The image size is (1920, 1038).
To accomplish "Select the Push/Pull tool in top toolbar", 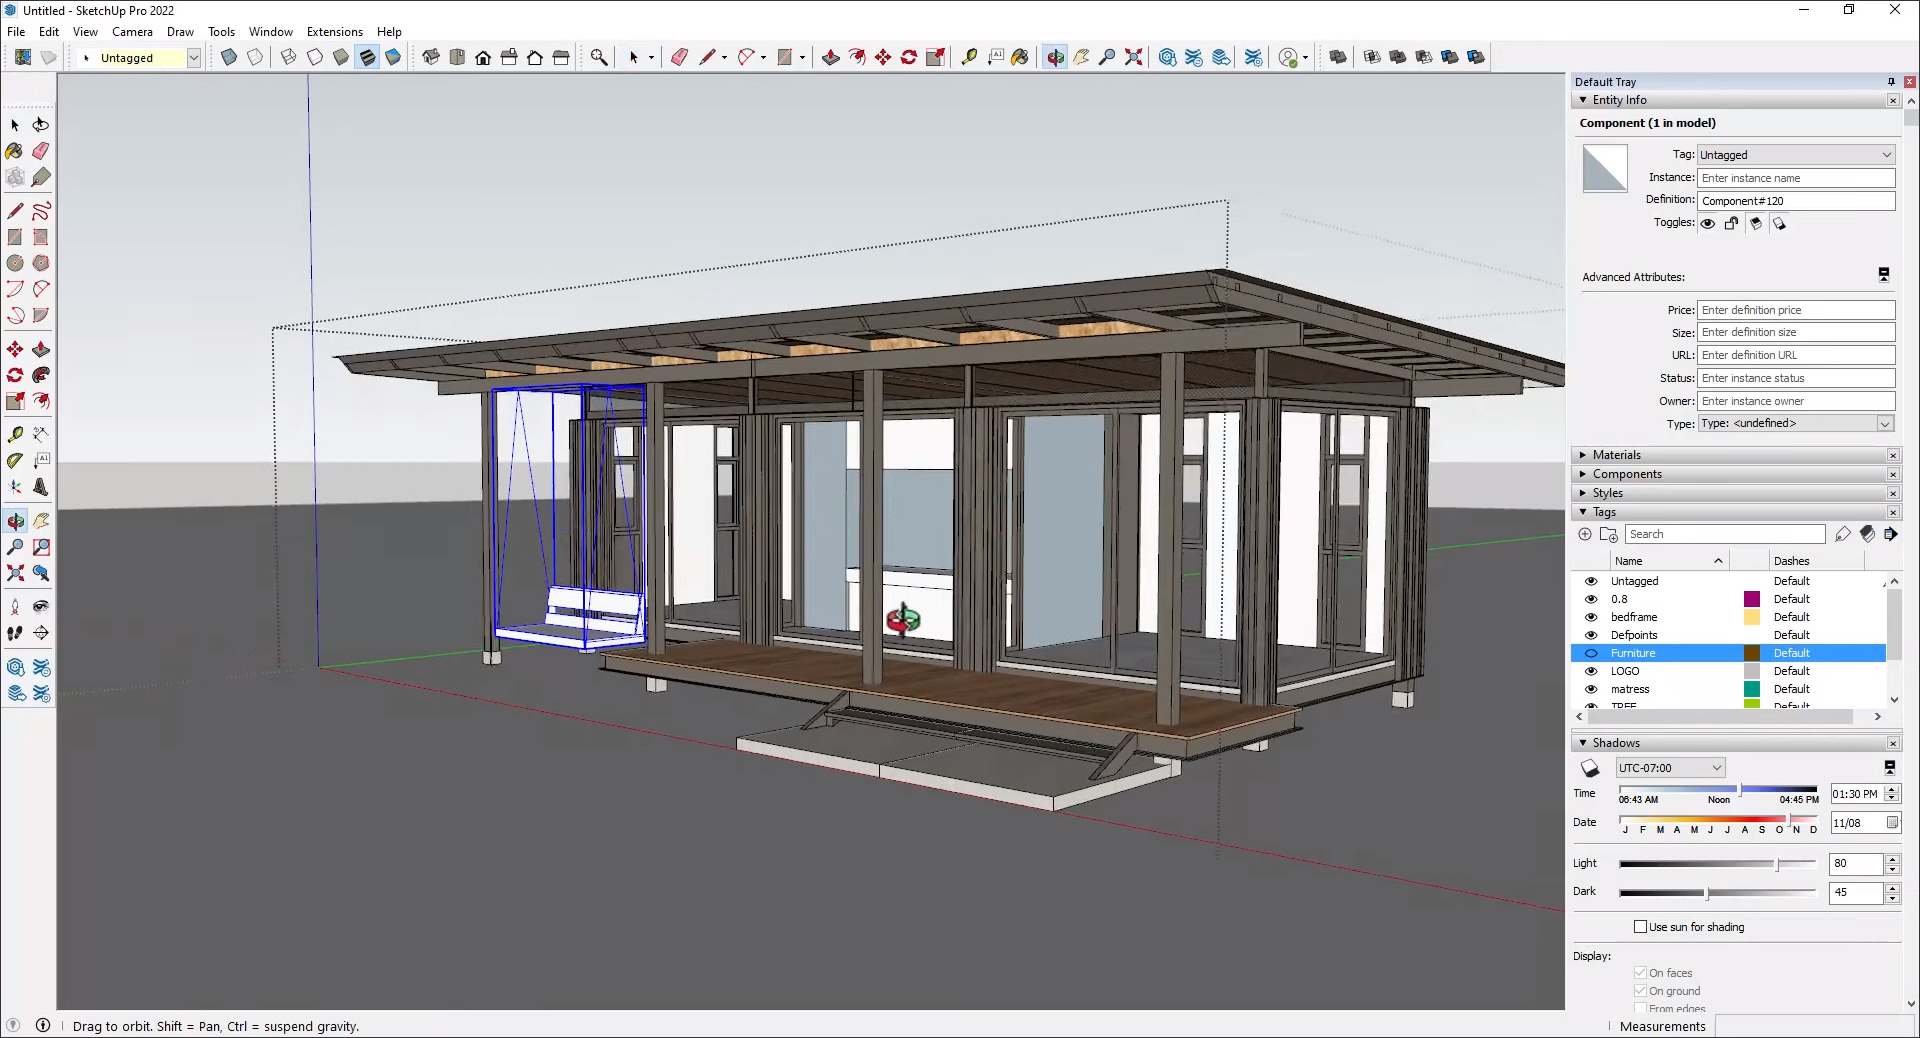I will [x=830, y=57].
